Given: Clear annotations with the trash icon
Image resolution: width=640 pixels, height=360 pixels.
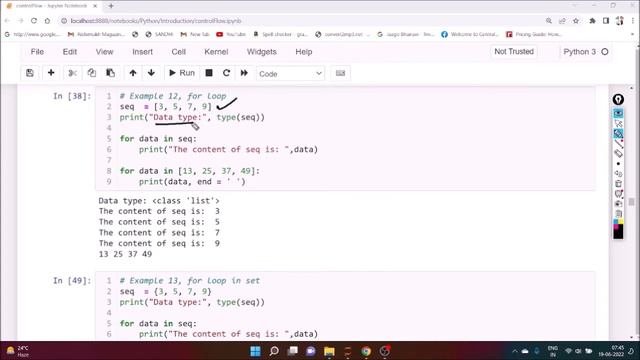Looking at the screenshot, I should click(618, 184).
